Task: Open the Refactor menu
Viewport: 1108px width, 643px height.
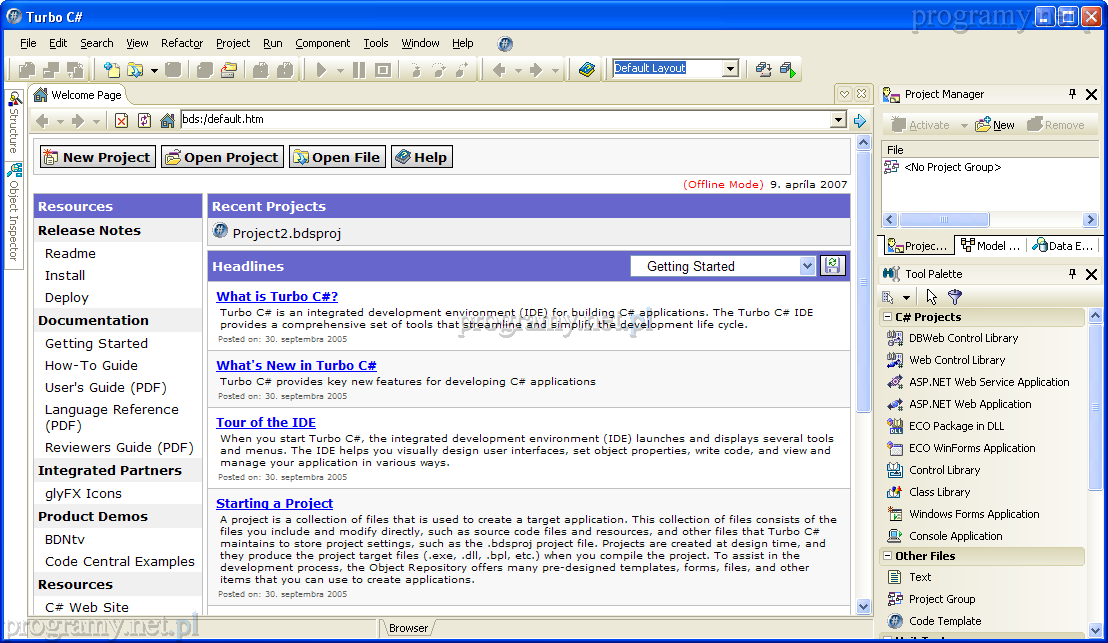Action: 182,43
